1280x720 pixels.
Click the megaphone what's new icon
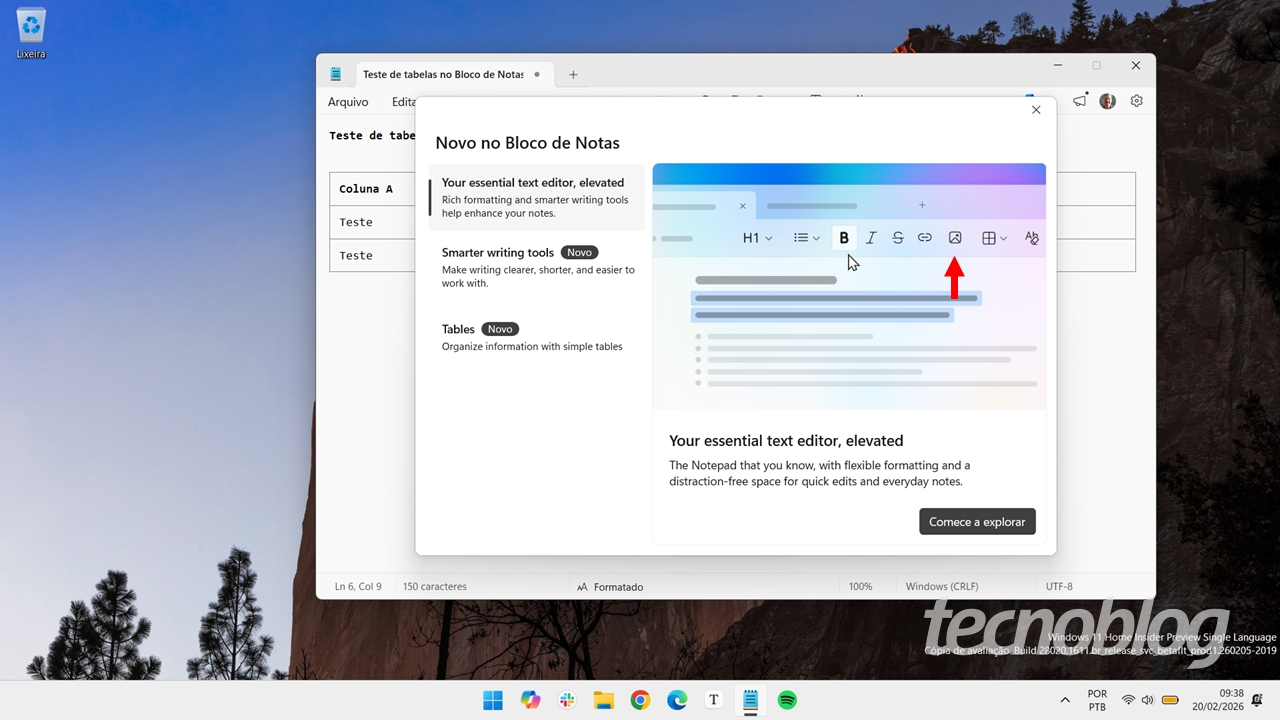[x=1080, y=101]
